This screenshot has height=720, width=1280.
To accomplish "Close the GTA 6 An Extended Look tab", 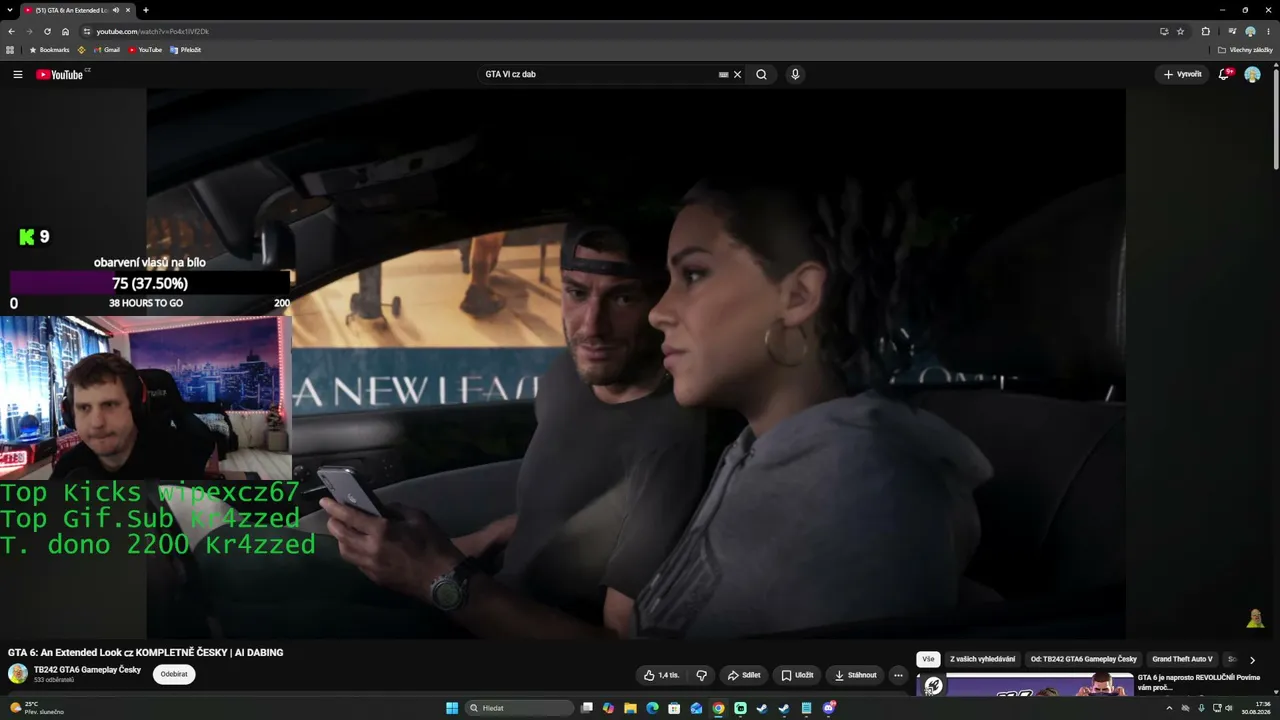I will 128,10.
